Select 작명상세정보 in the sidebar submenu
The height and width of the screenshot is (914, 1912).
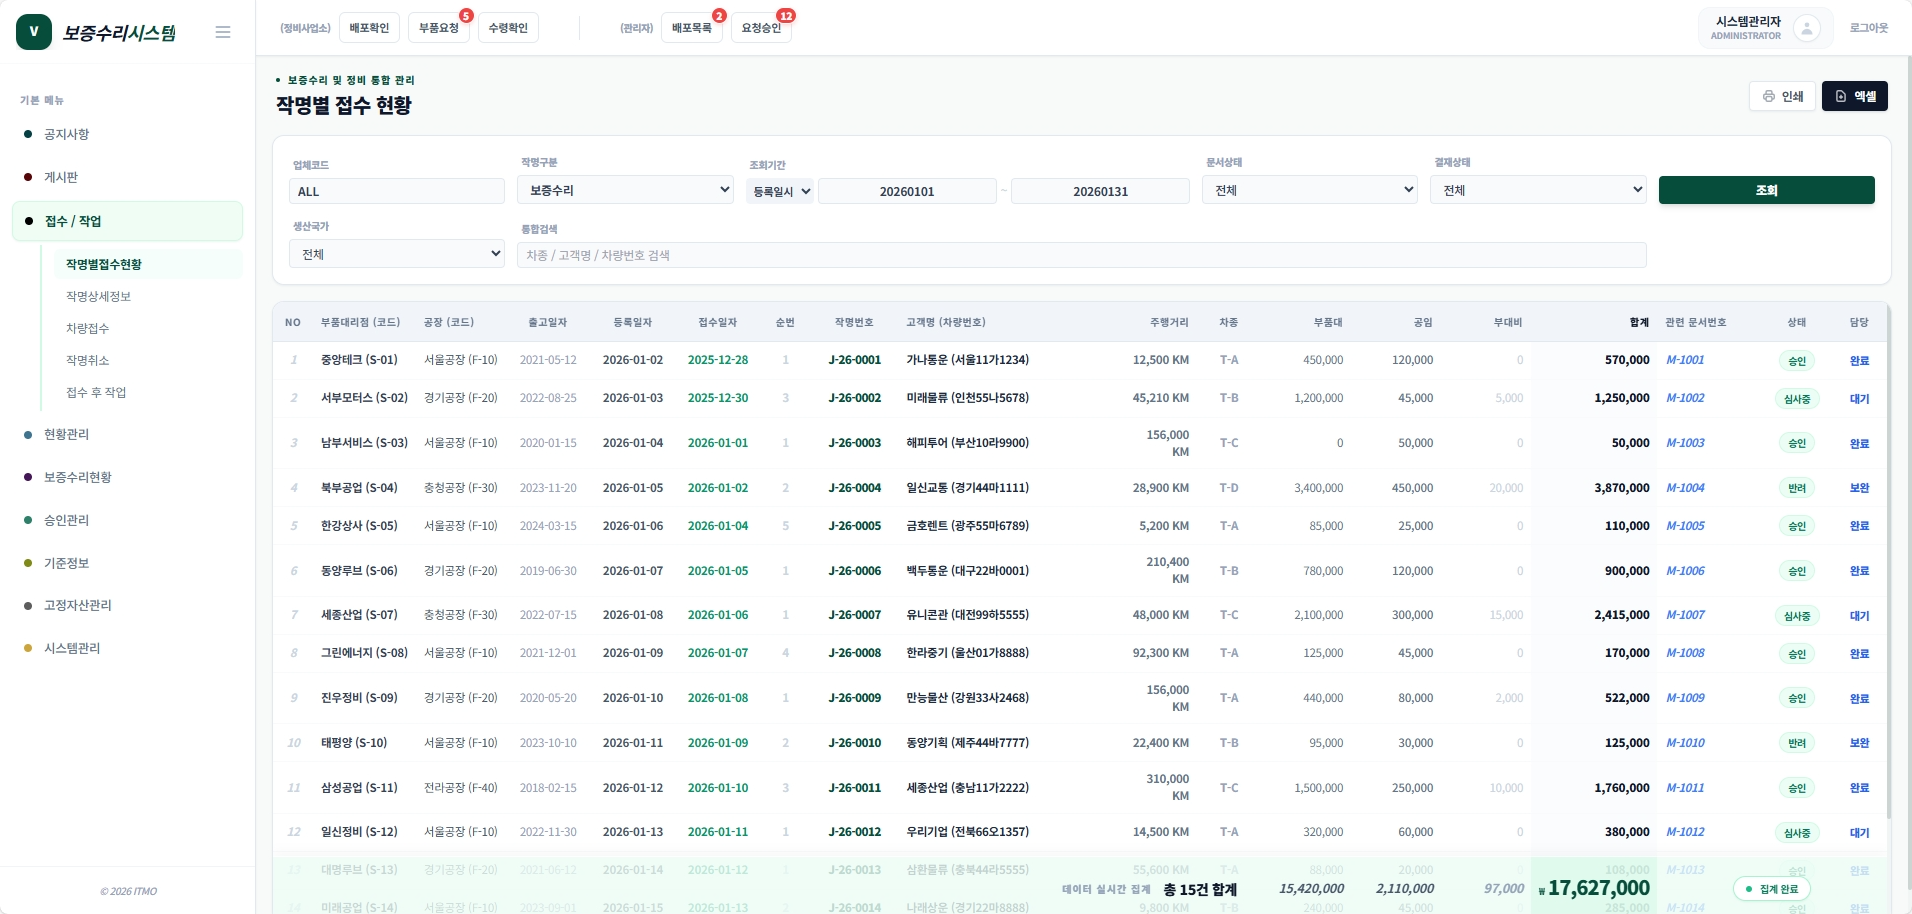[98, 296]
